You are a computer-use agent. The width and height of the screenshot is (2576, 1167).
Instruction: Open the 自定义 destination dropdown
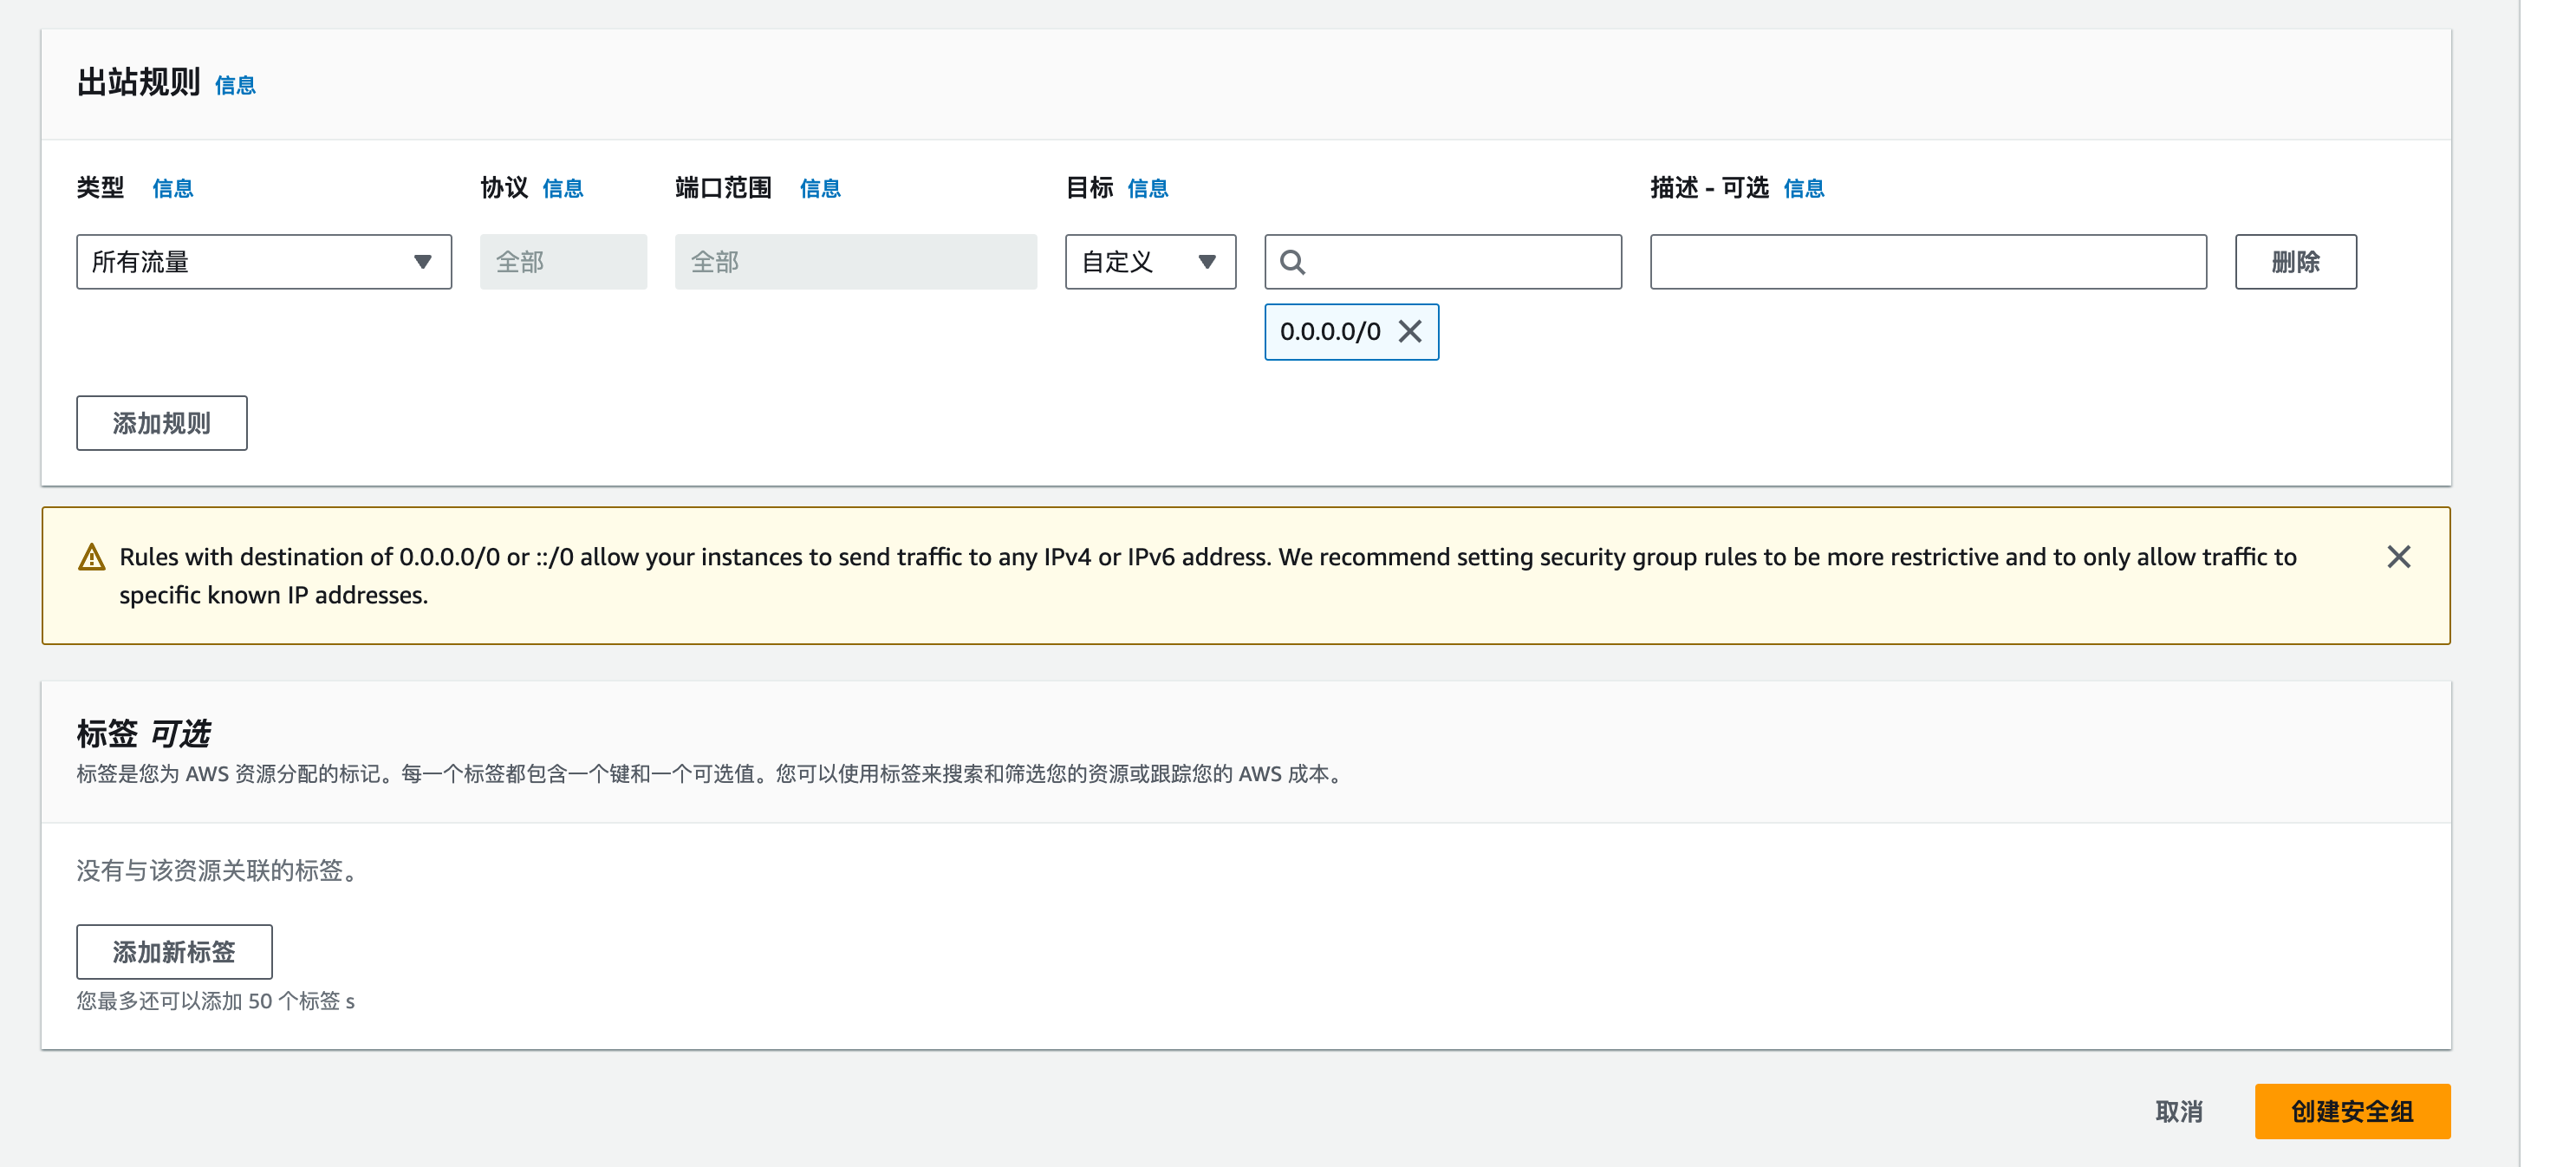point(1150,262)
